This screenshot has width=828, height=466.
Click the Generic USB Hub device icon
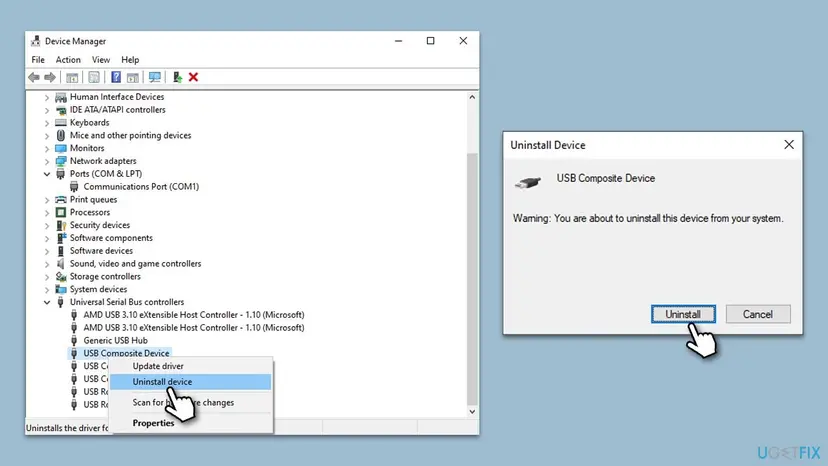(74, 341)
